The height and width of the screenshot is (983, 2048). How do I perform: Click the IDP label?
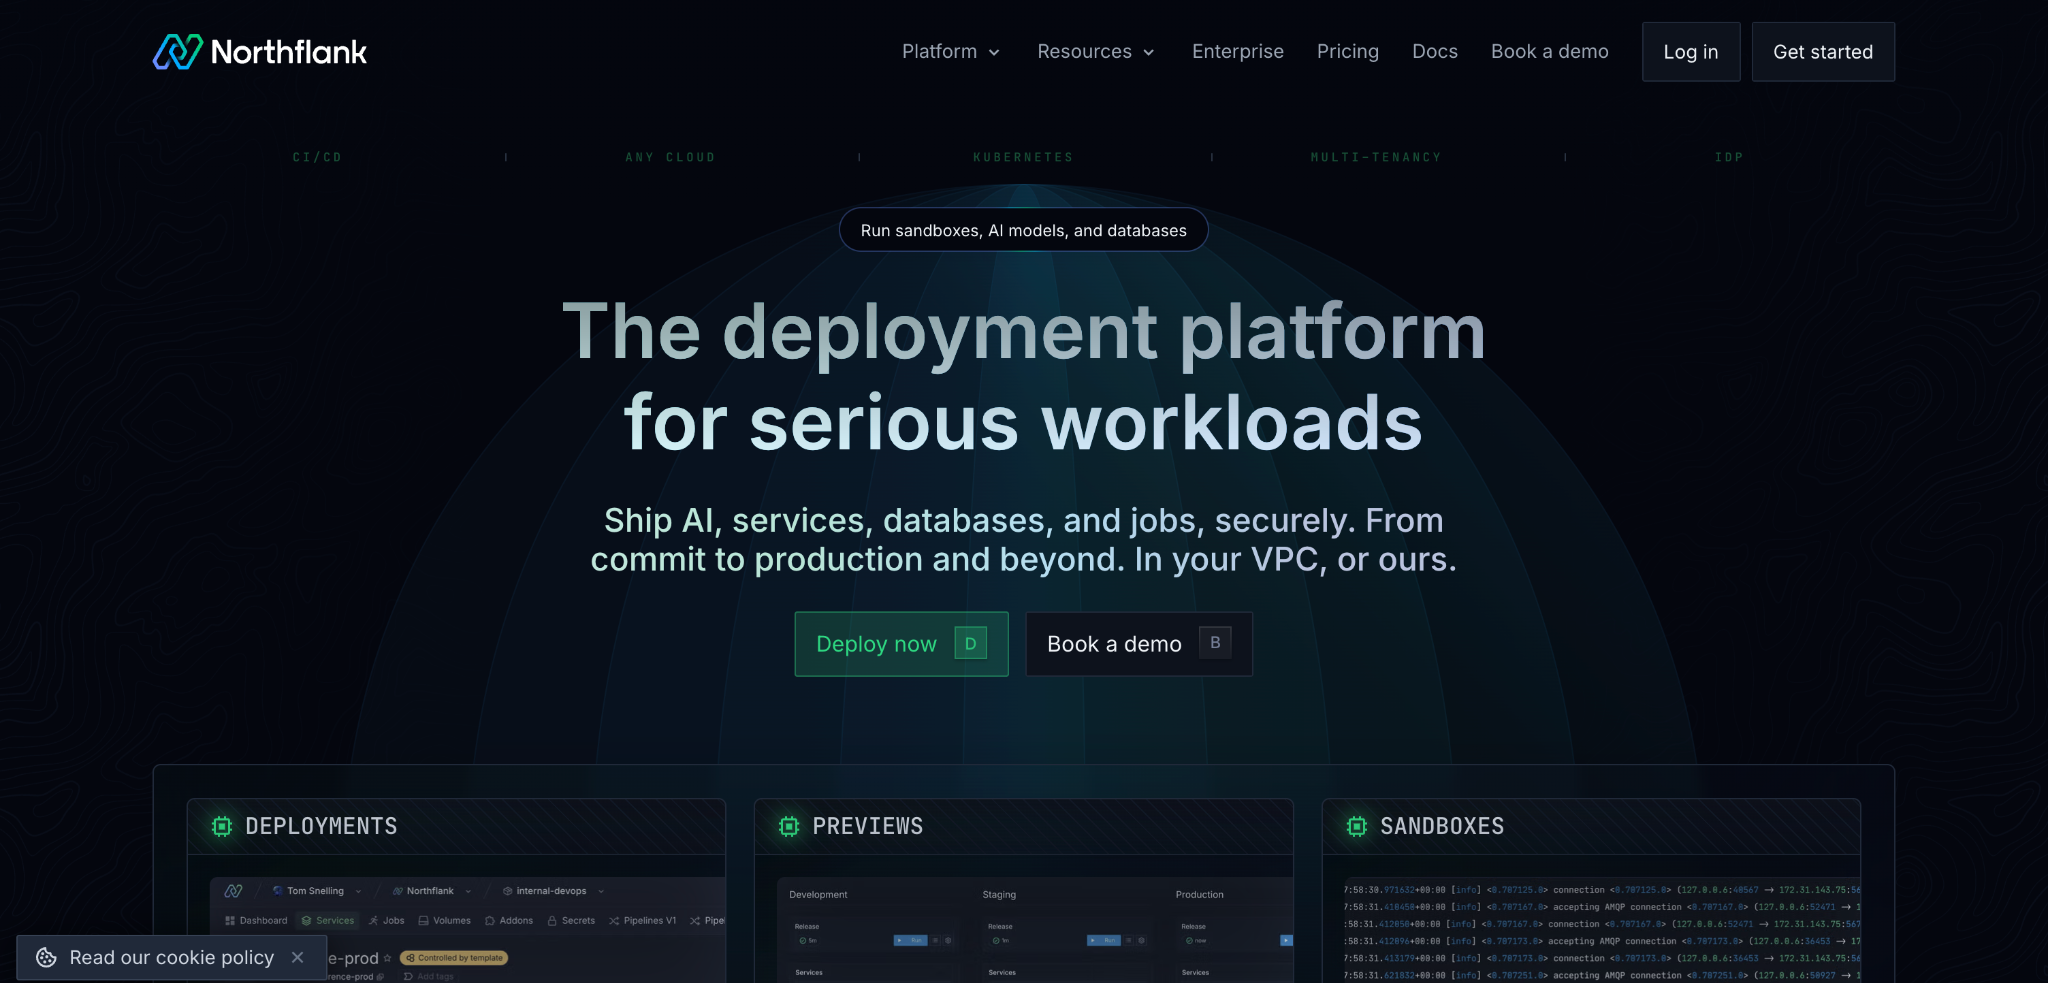[1729, 158]
